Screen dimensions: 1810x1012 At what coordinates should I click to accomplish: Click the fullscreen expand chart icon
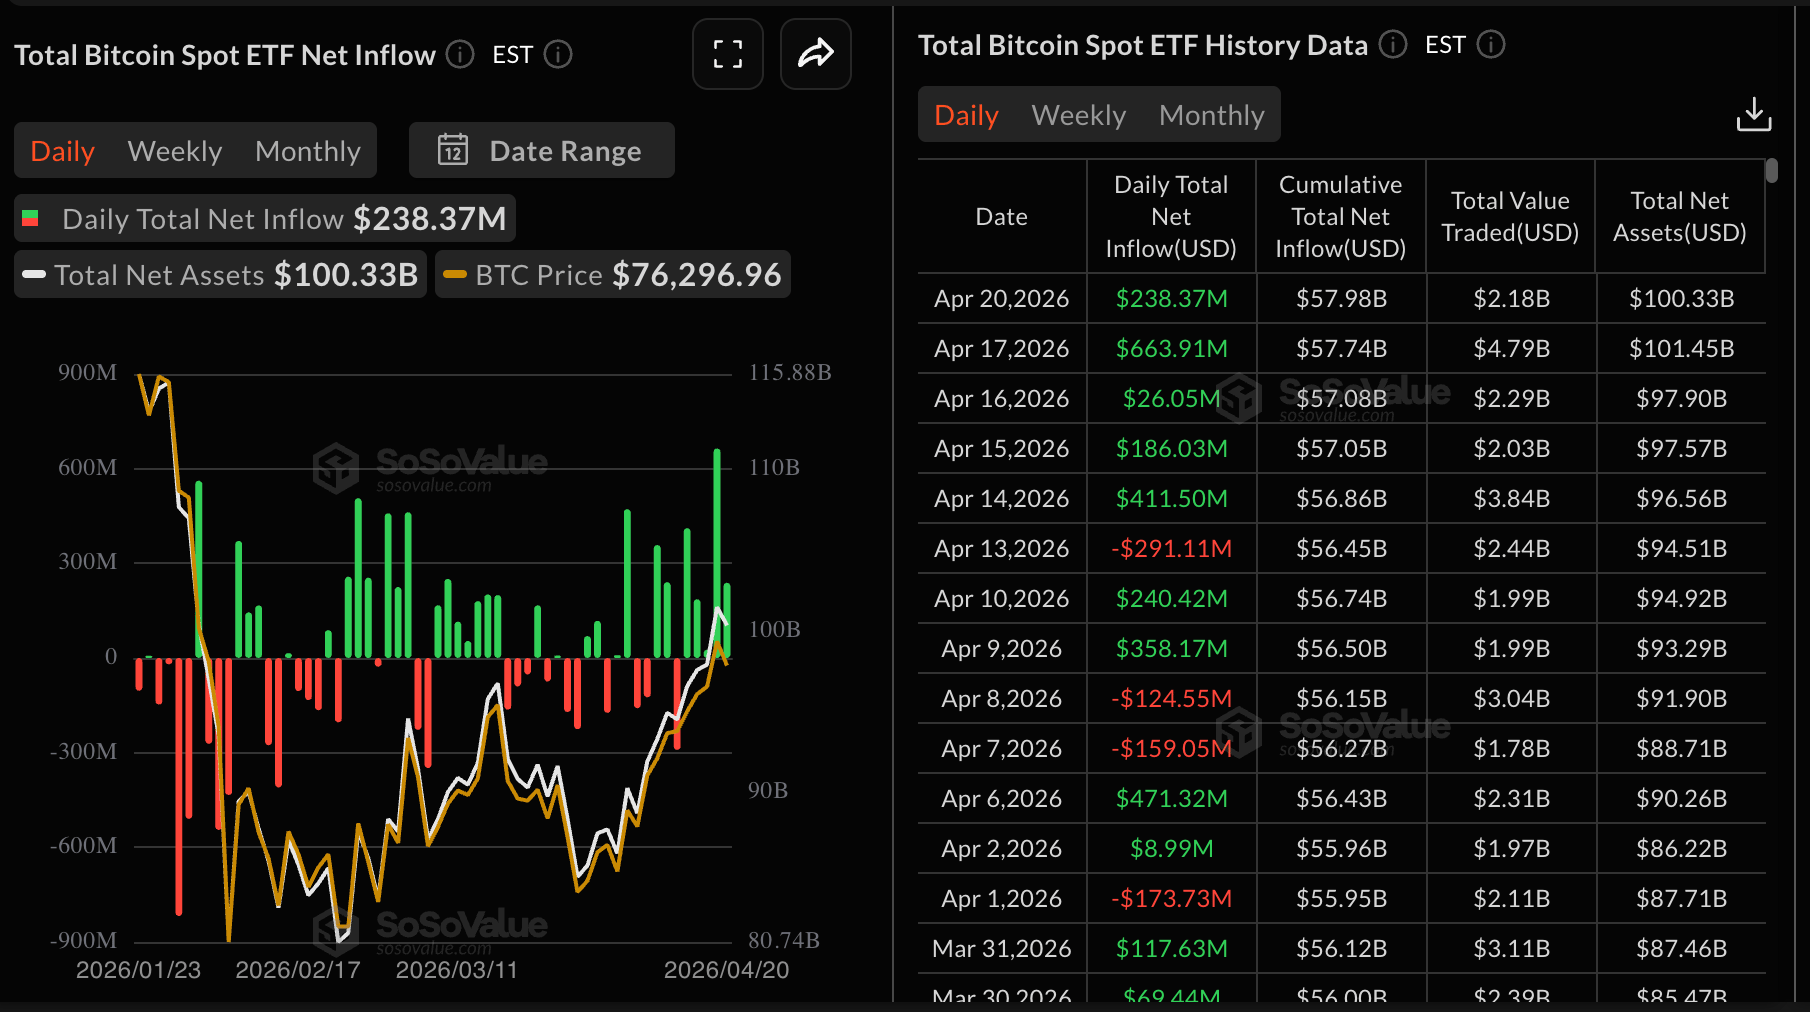(x=727, y=54)
